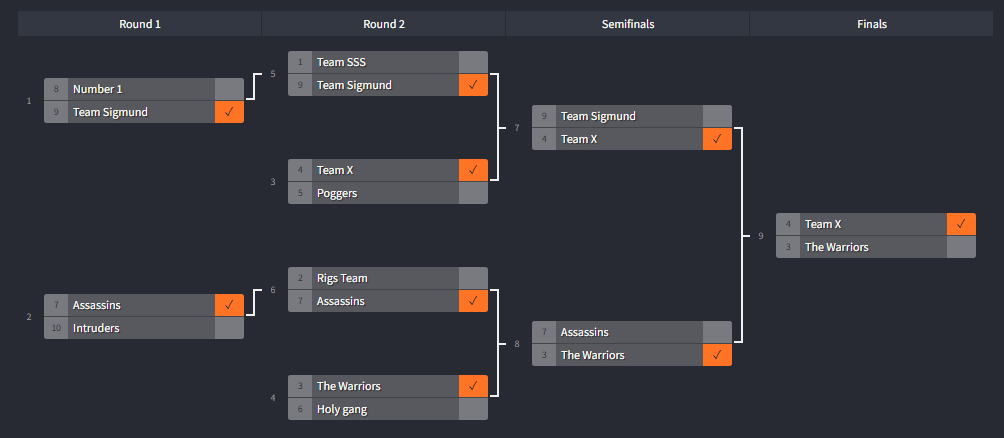Click the checkmark beside Team X in Semifinals
1004x438 pixels.
[717, 139]
